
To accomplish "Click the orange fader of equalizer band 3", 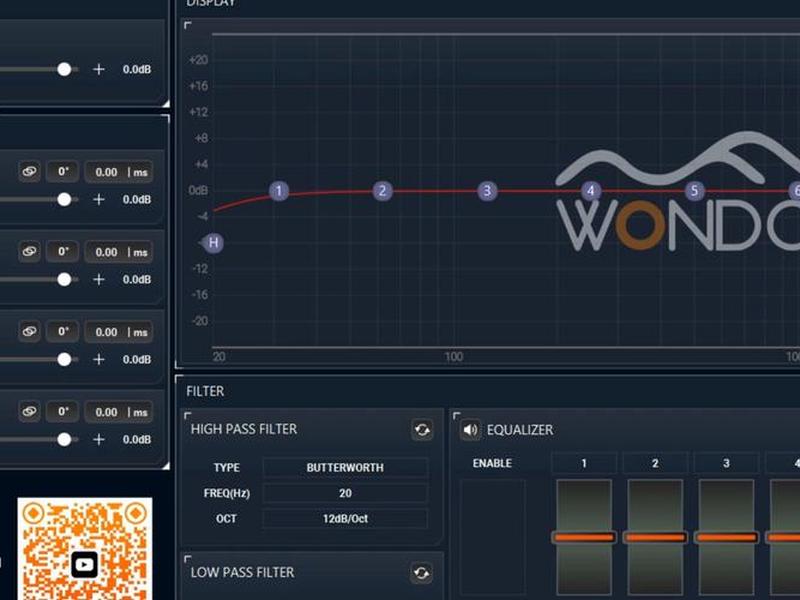I will [727, 537].
